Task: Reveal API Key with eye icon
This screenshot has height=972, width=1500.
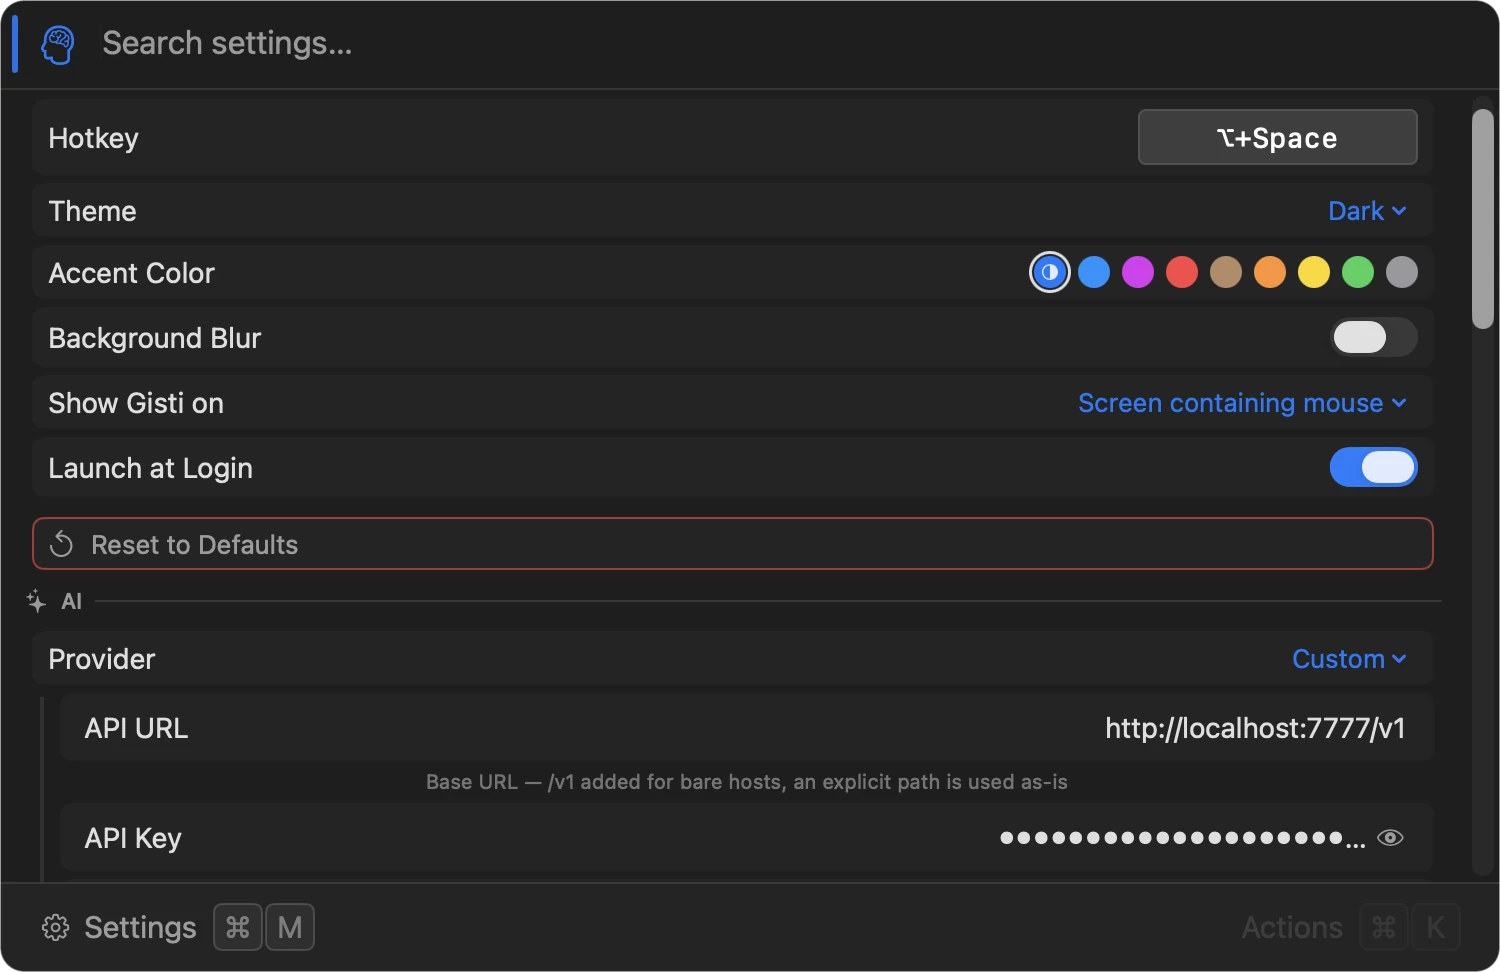Action: pyautogui.click(x=1390, y=838)
